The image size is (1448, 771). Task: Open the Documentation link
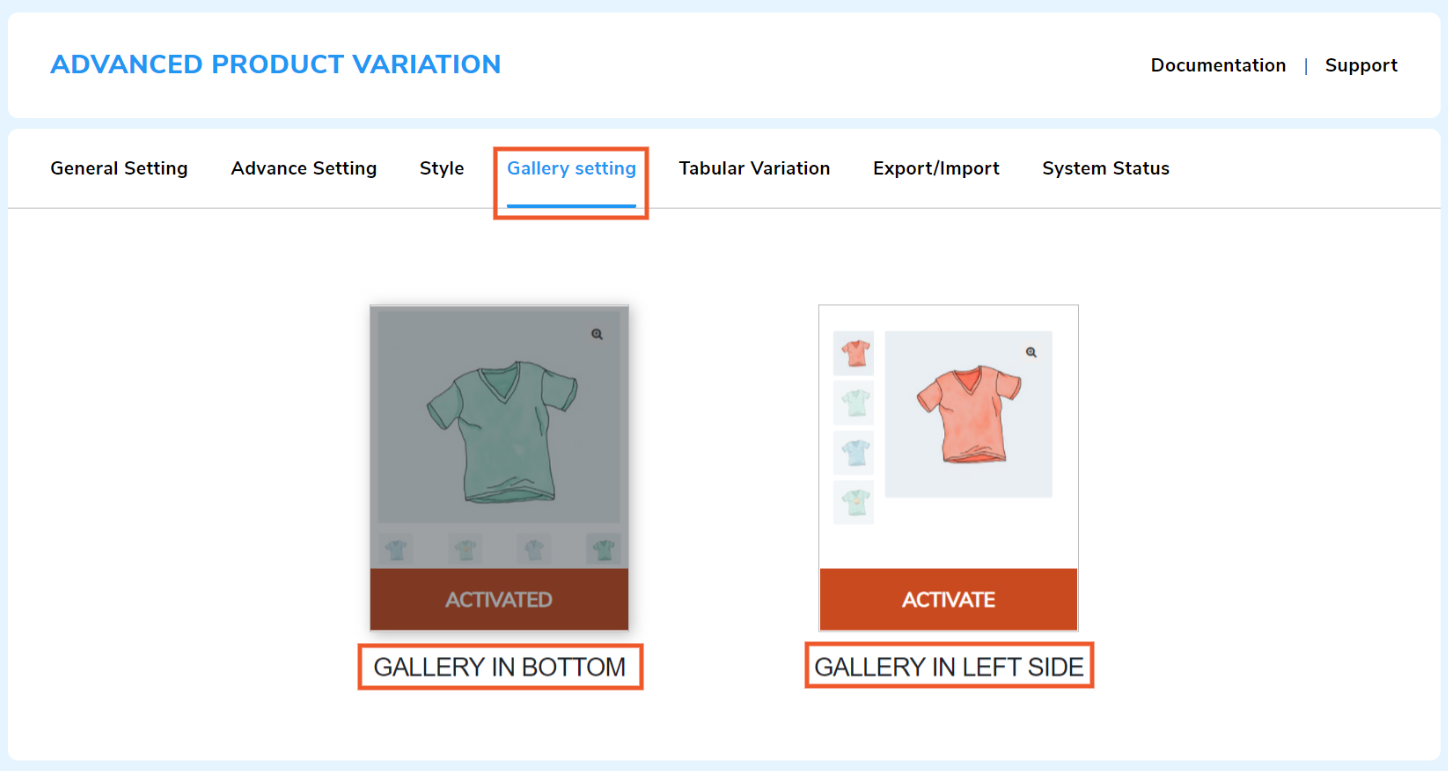[x=1218, y=65]
